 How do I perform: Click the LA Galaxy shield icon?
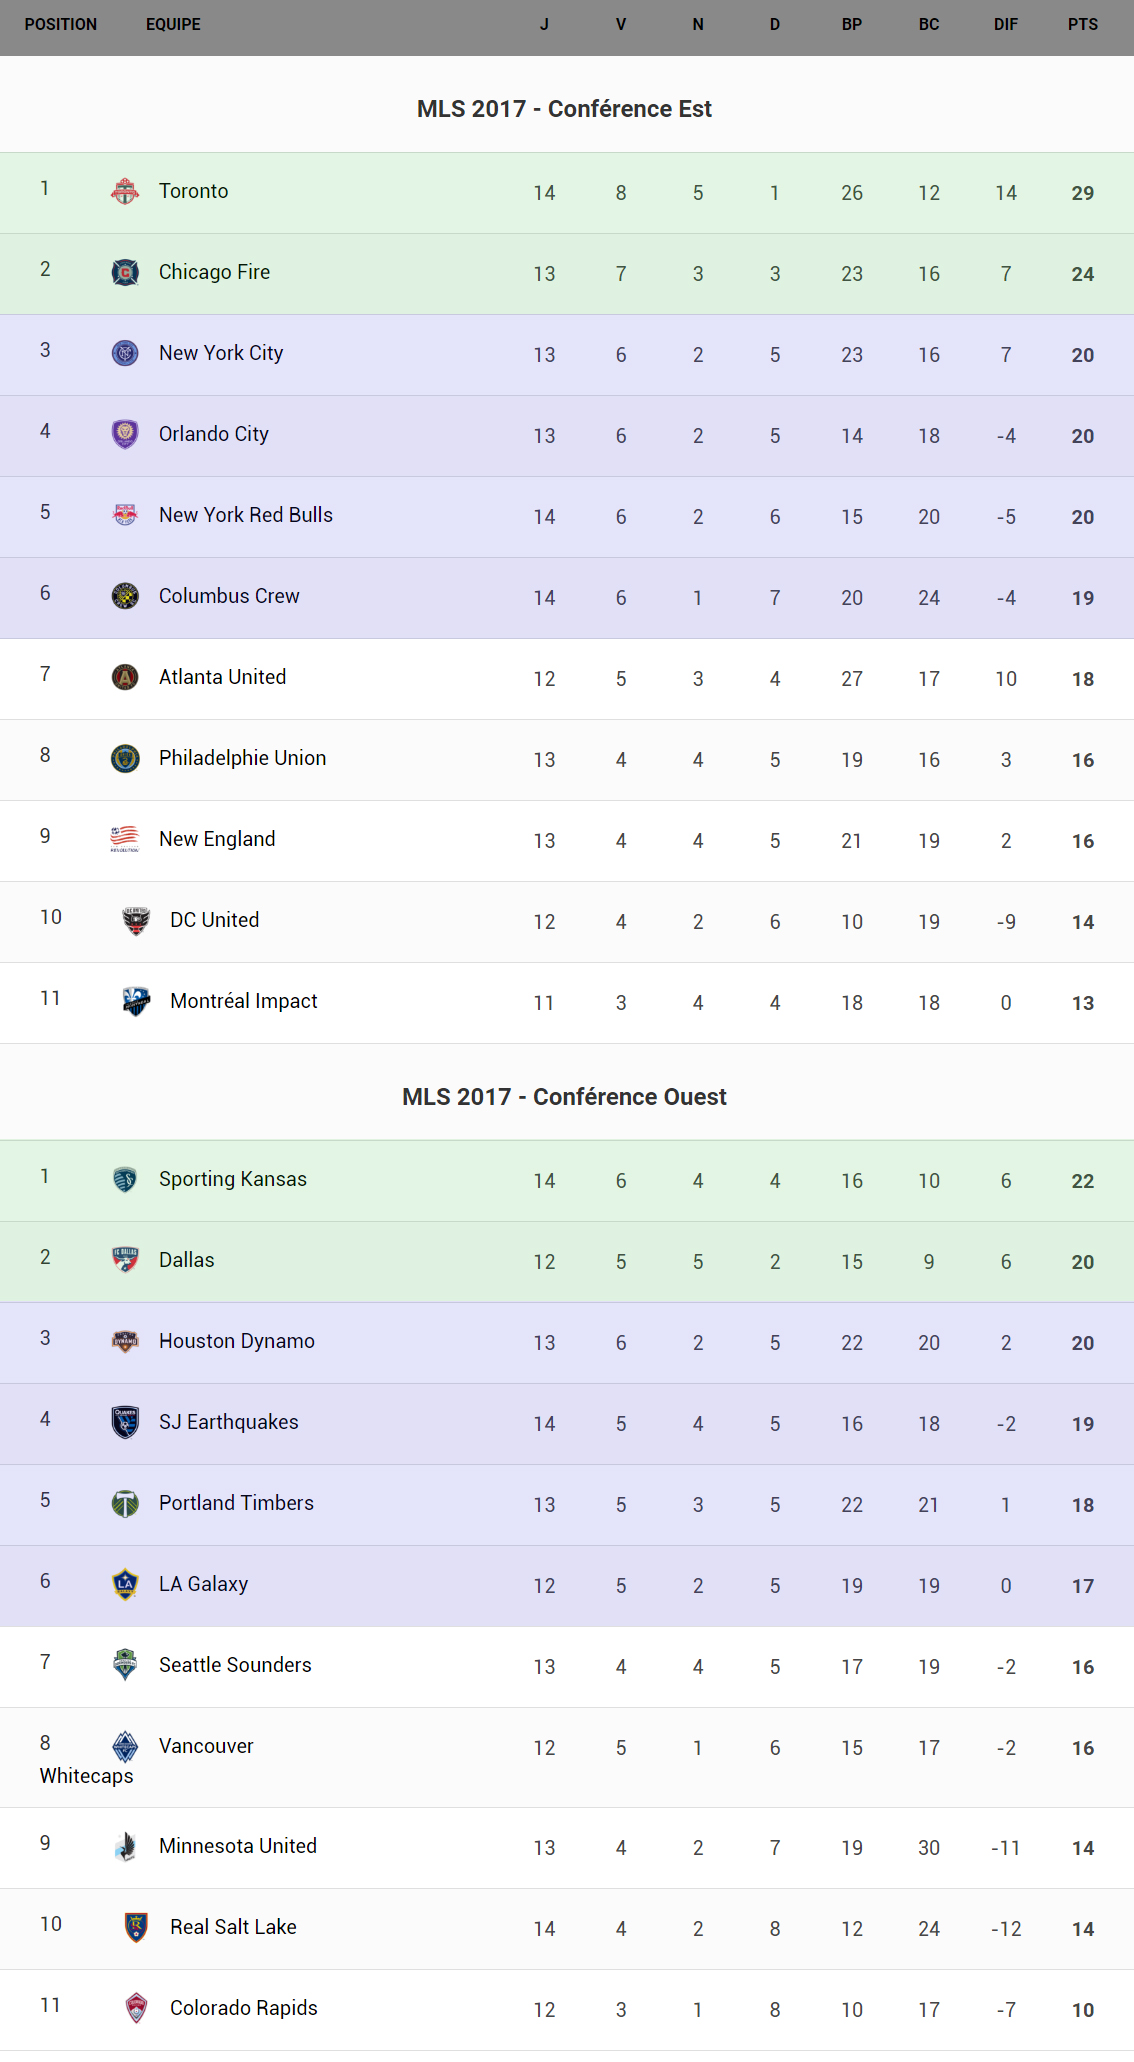(125, 1584)
